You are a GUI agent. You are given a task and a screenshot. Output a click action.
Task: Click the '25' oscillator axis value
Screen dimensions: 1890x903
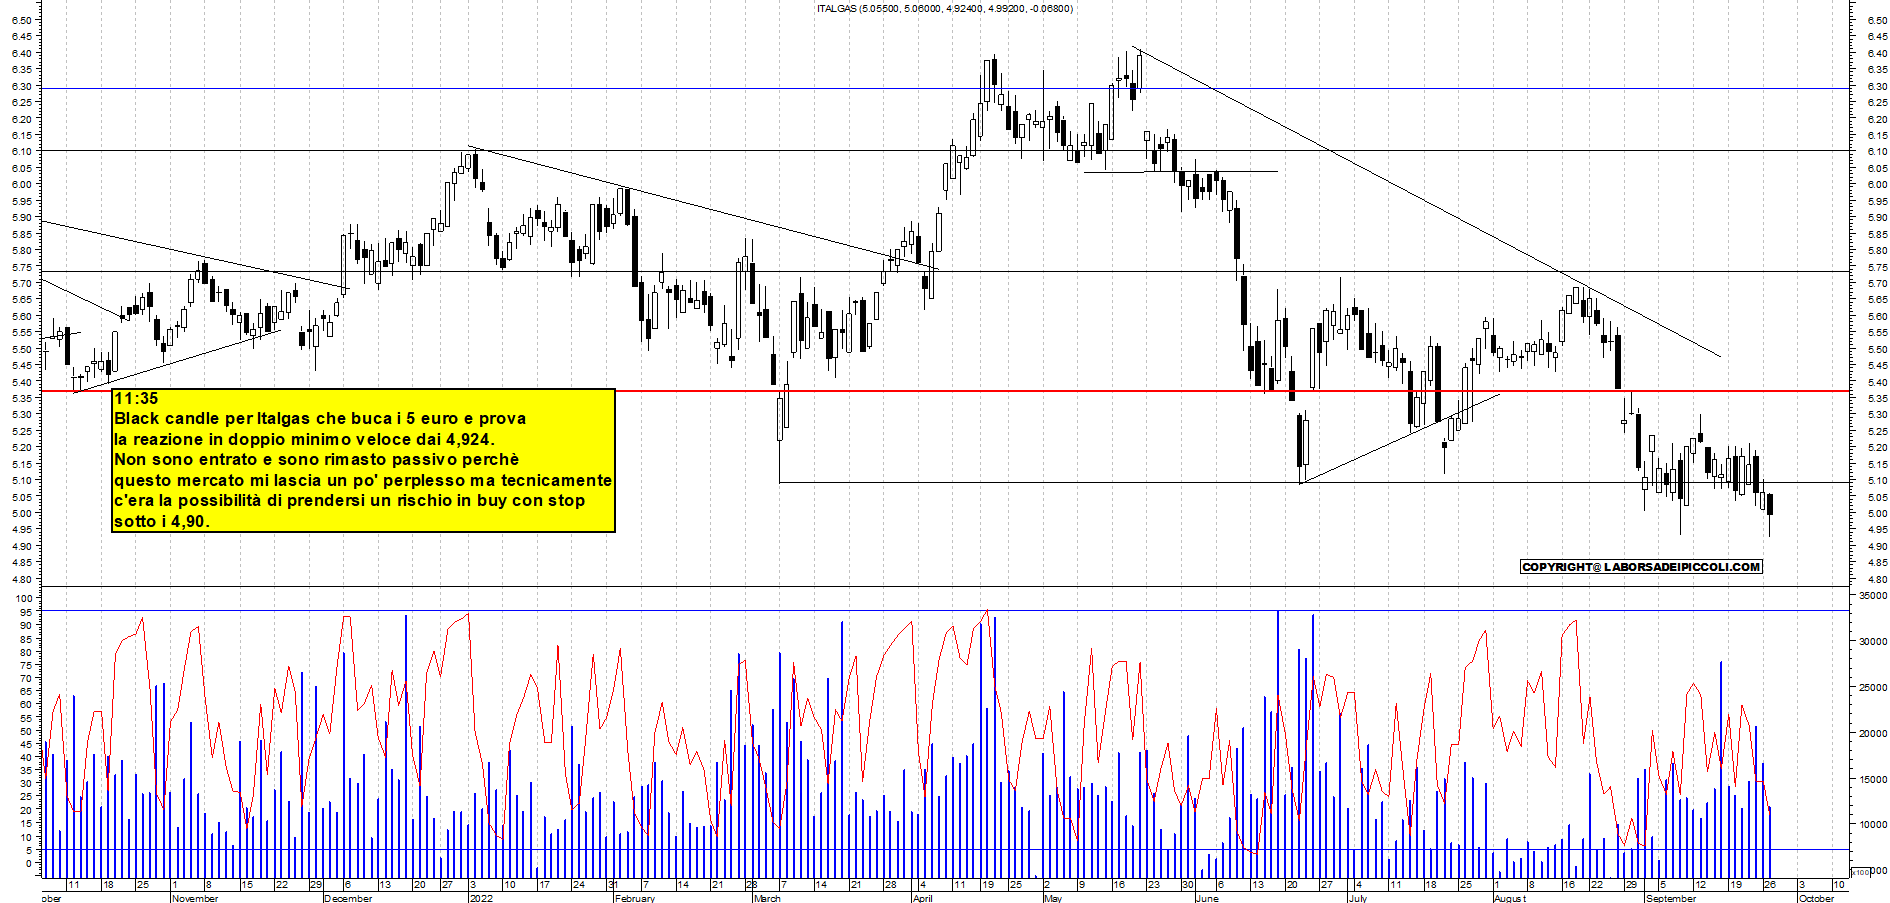point(25,797)
